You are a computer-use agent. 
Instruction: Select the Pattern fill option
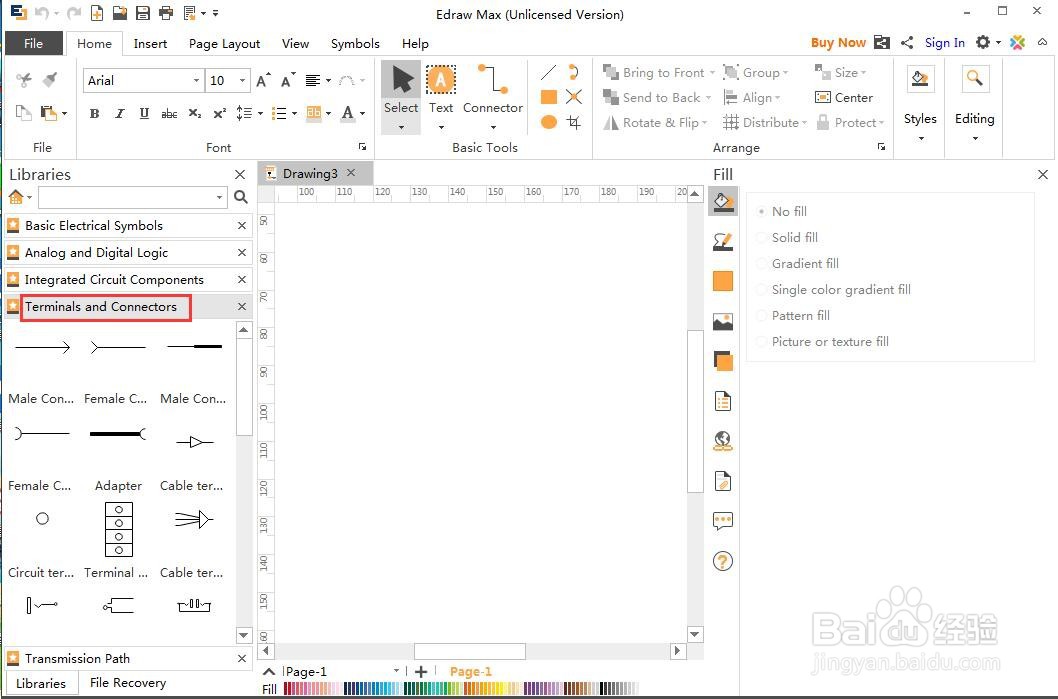794,316
